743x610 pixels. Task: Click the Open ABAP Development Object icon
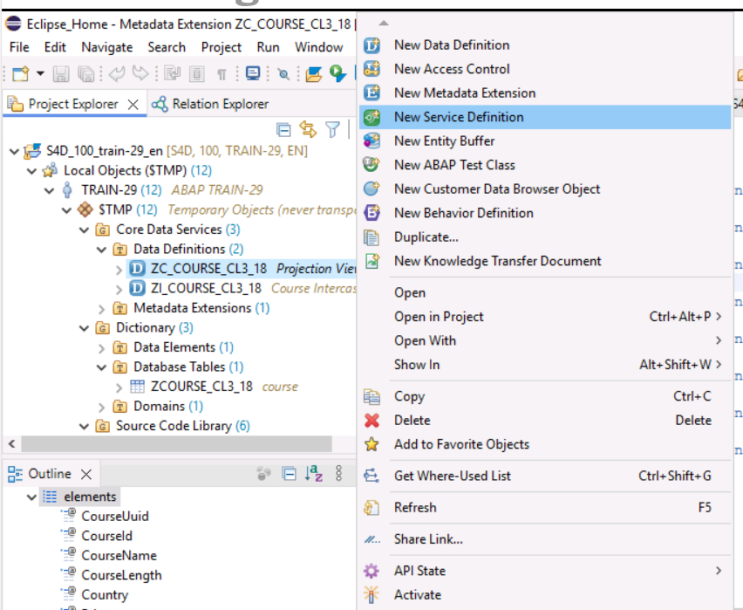(313, 74)
